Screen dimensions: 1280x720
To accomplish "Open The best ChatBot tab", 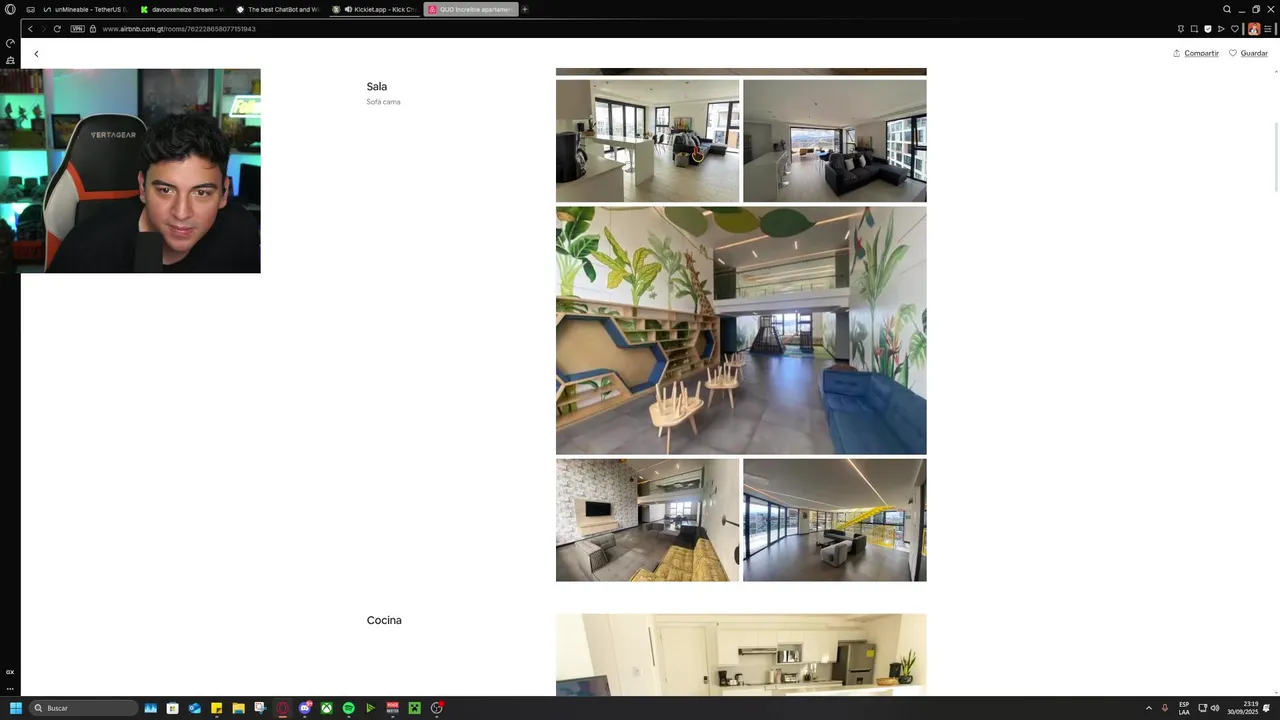I will [x=277, y=9].
